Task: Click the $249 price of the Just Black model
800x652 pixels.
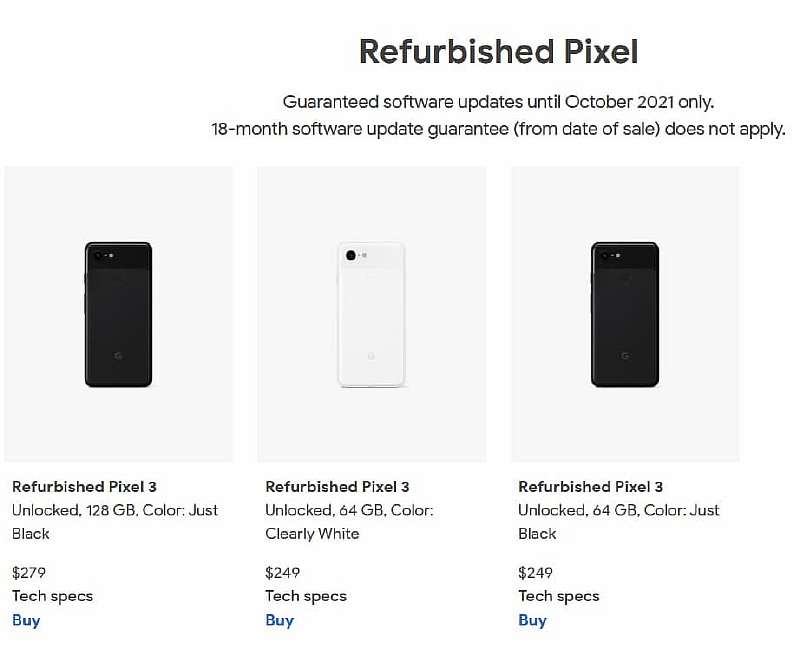Action: (x=535, y=573)
